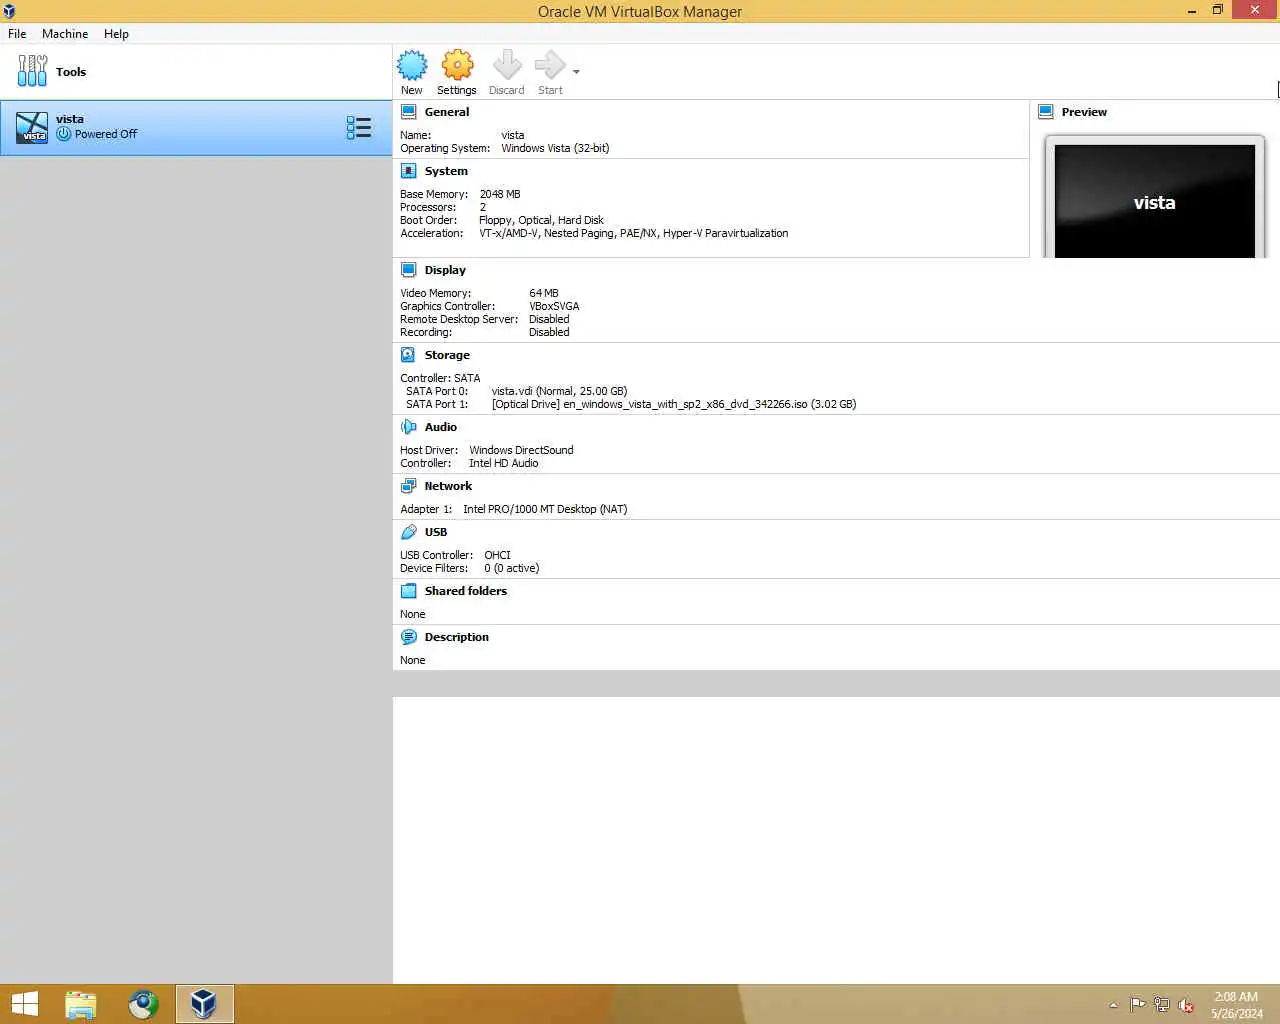Image resolution: width=1280 pixels, height=1024 pixels.
Task: Open the Machine menu
Action: (65, 33)
